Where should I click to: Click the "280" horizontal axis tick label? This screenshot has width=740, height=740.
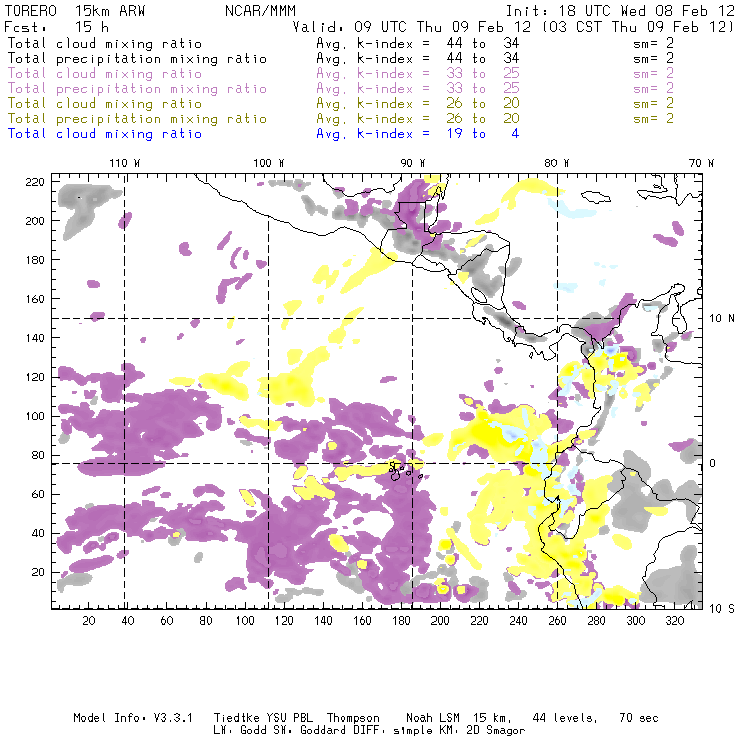pyautogui.click(x=596, y=621)
